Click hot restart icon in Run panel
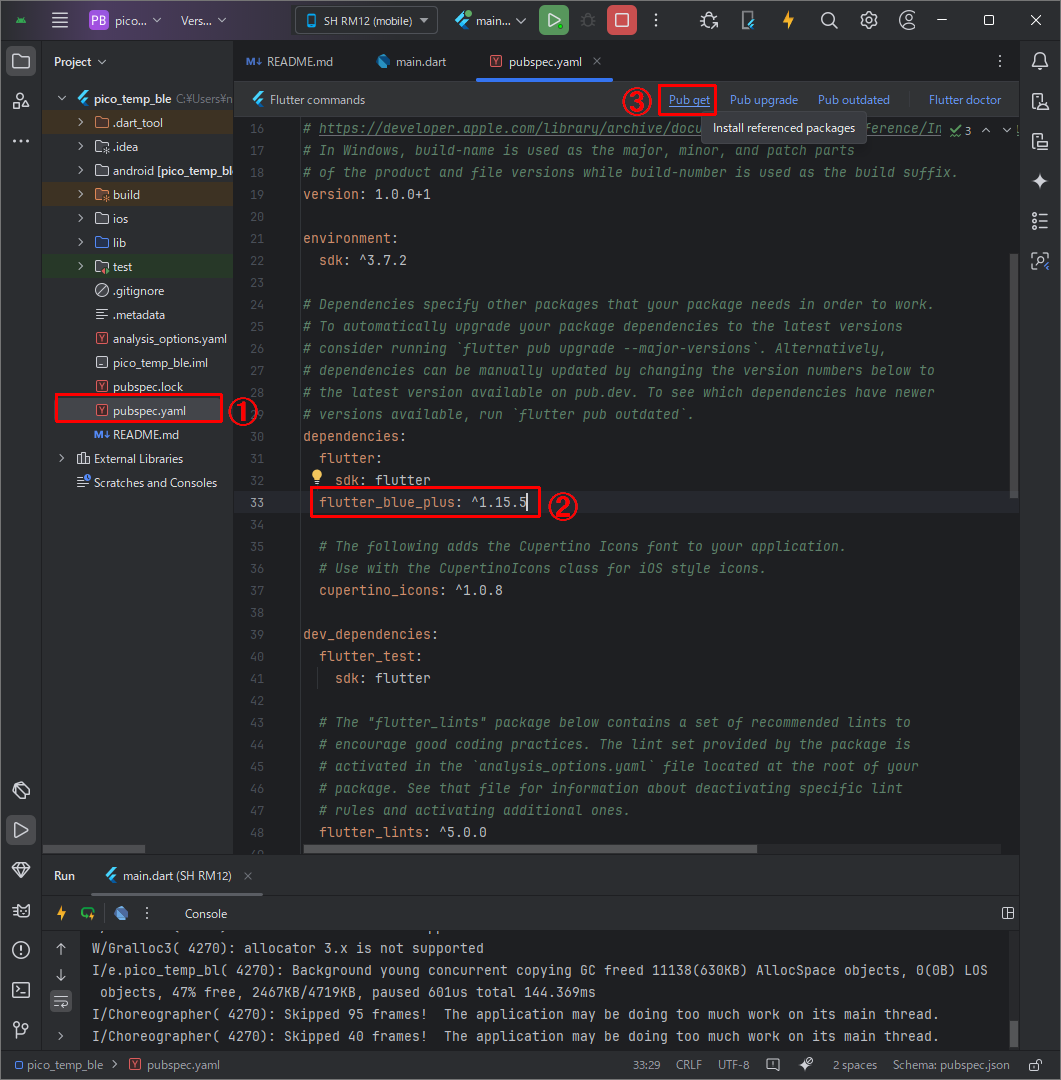Image resolution: width=1061 pixels, height=1080 pixels. pyautogui.click(x=87, y=913)
